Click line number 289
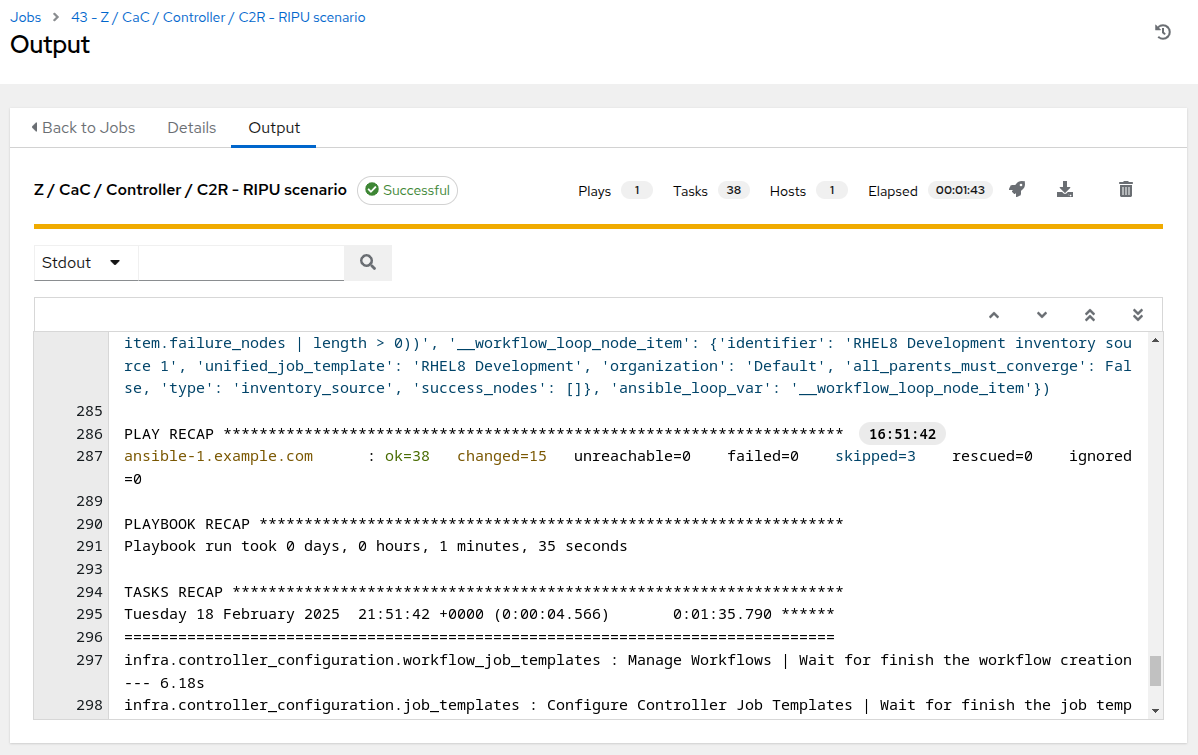This screenshot has width=1198, height=755. tap(89, 501)
